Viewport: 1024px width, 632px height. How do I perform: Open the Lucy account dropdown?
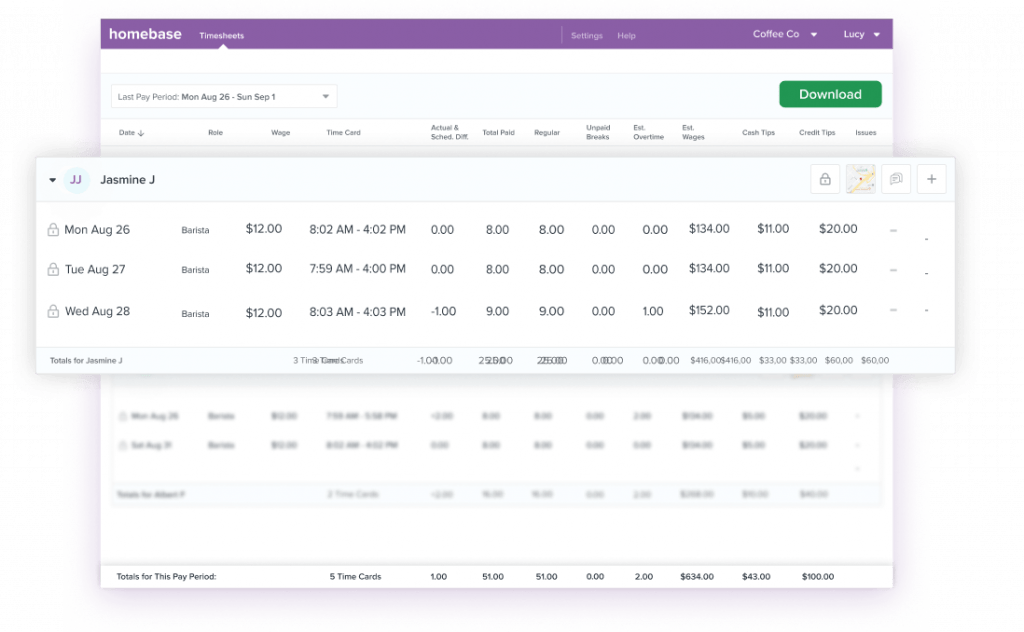click(x=862, y=33)
